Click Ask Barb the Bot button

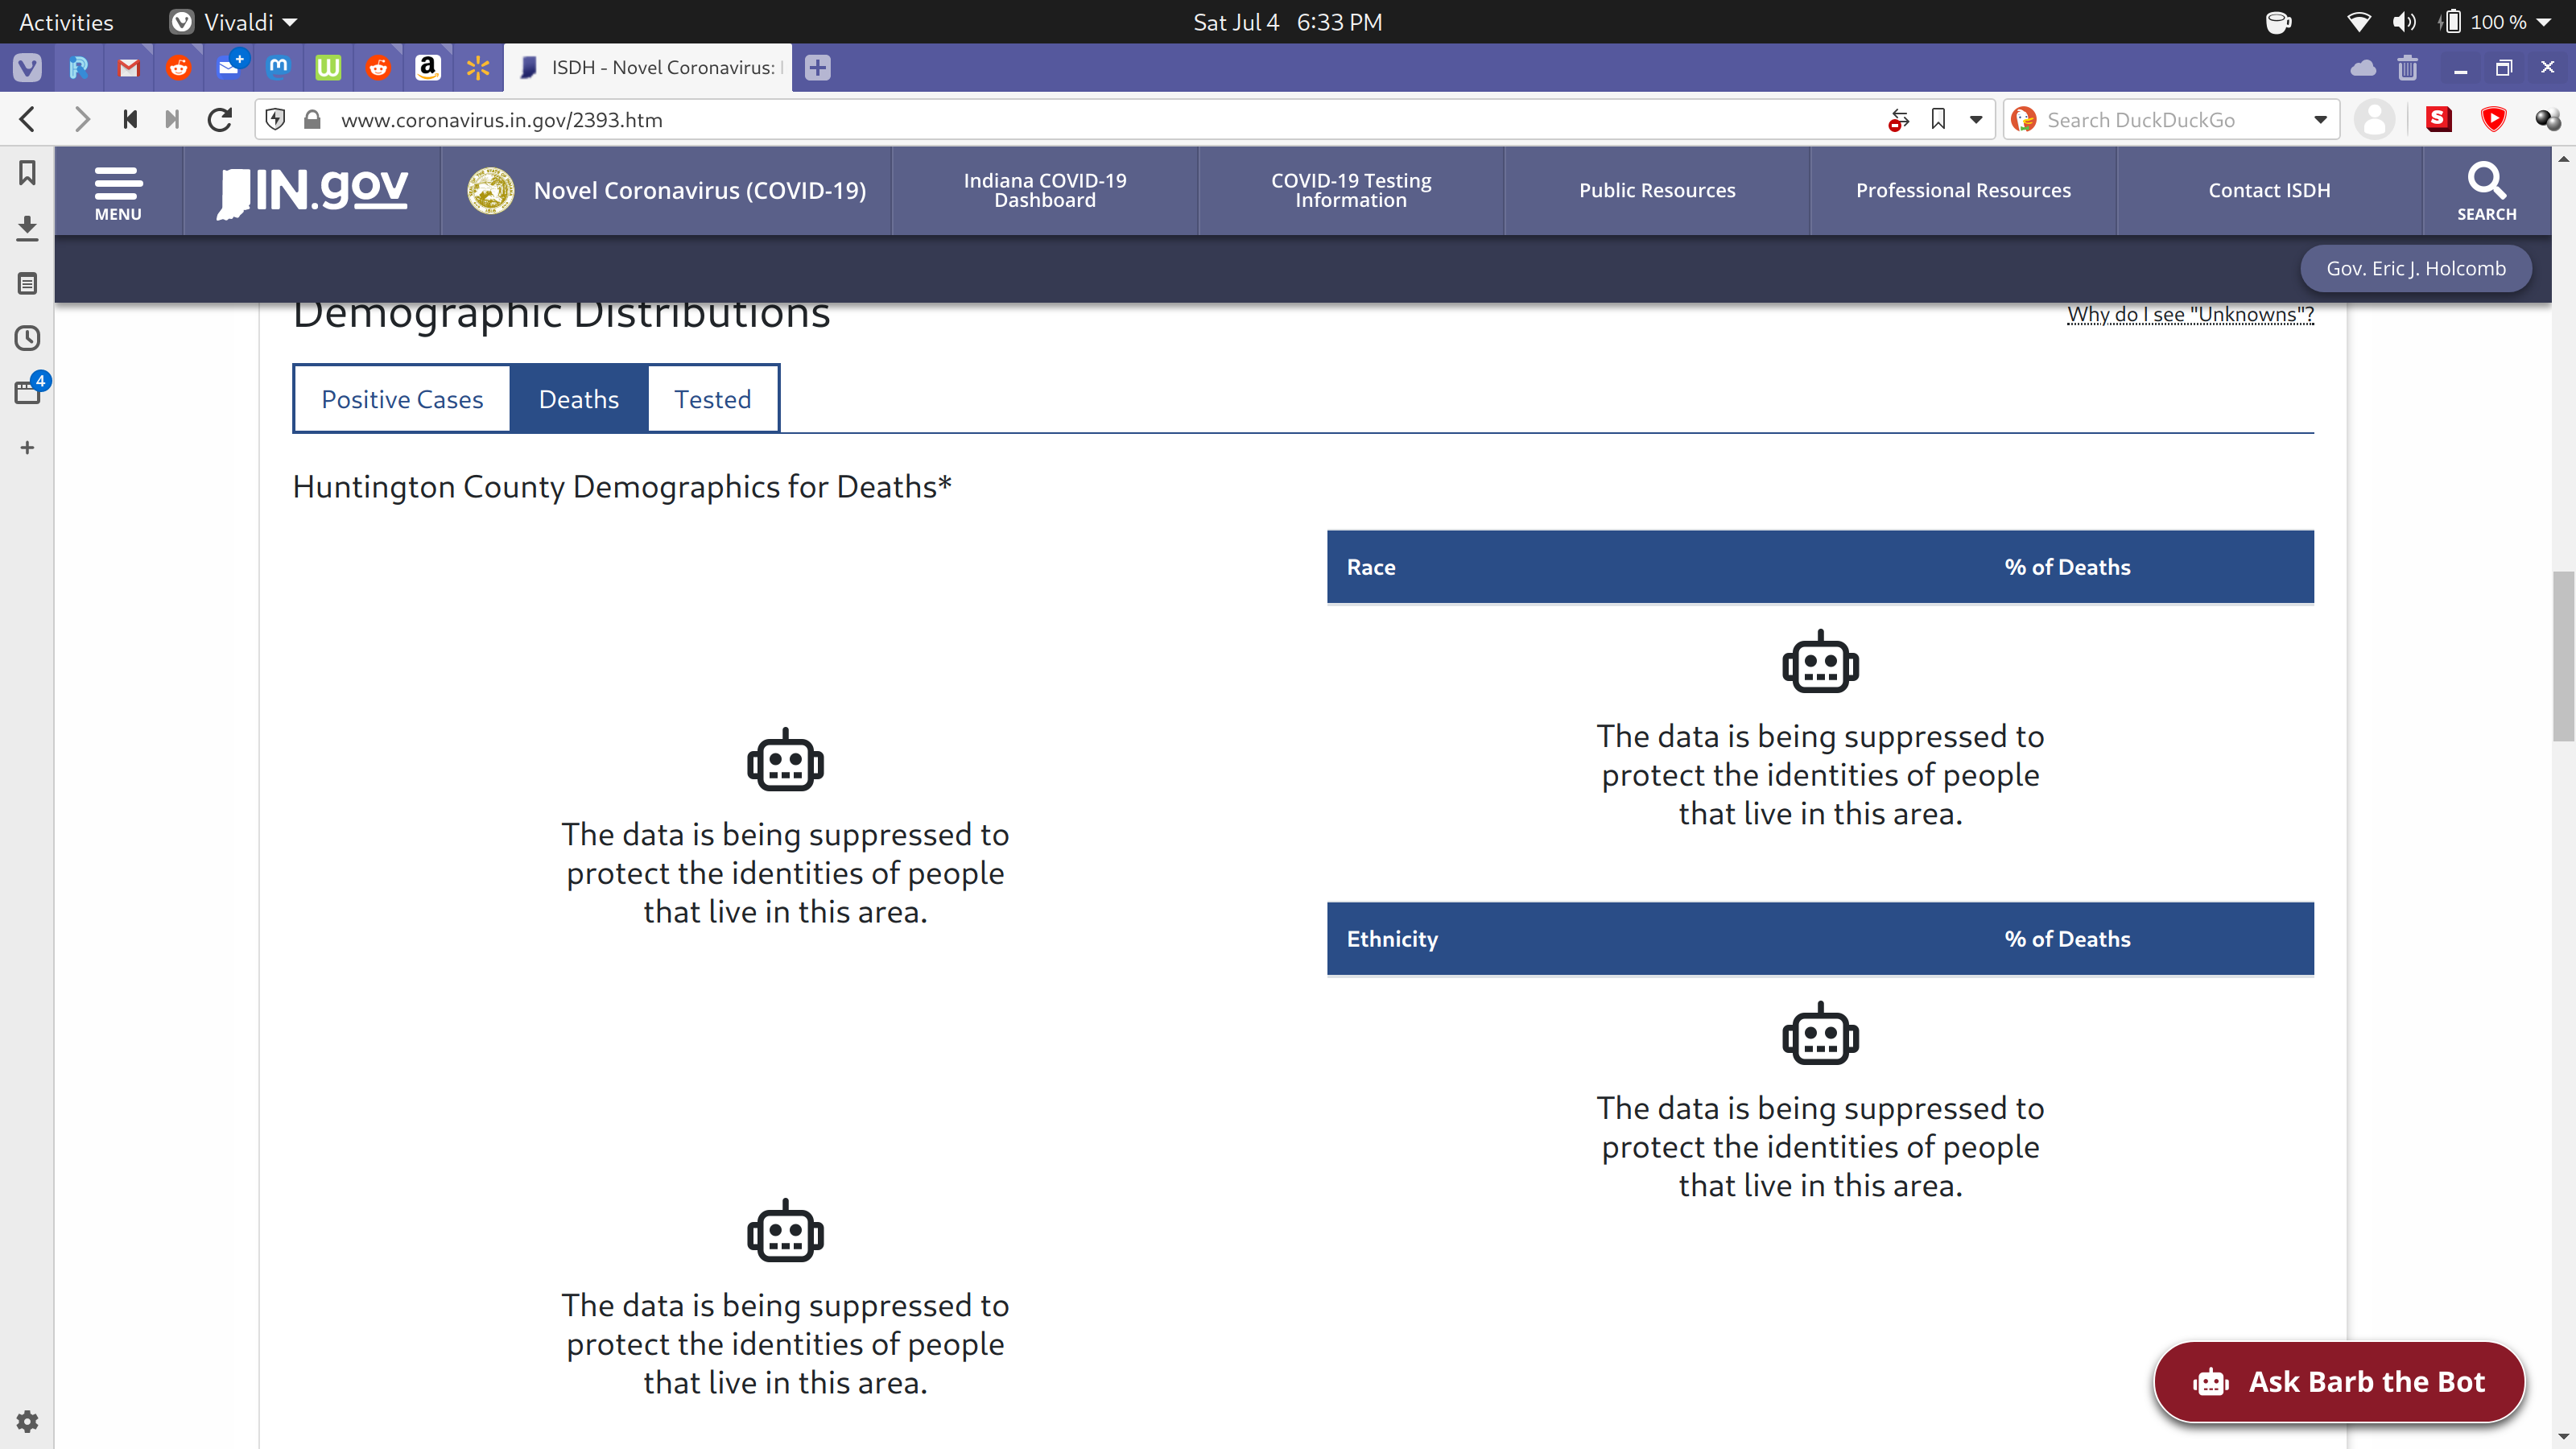[2339, 1381]
